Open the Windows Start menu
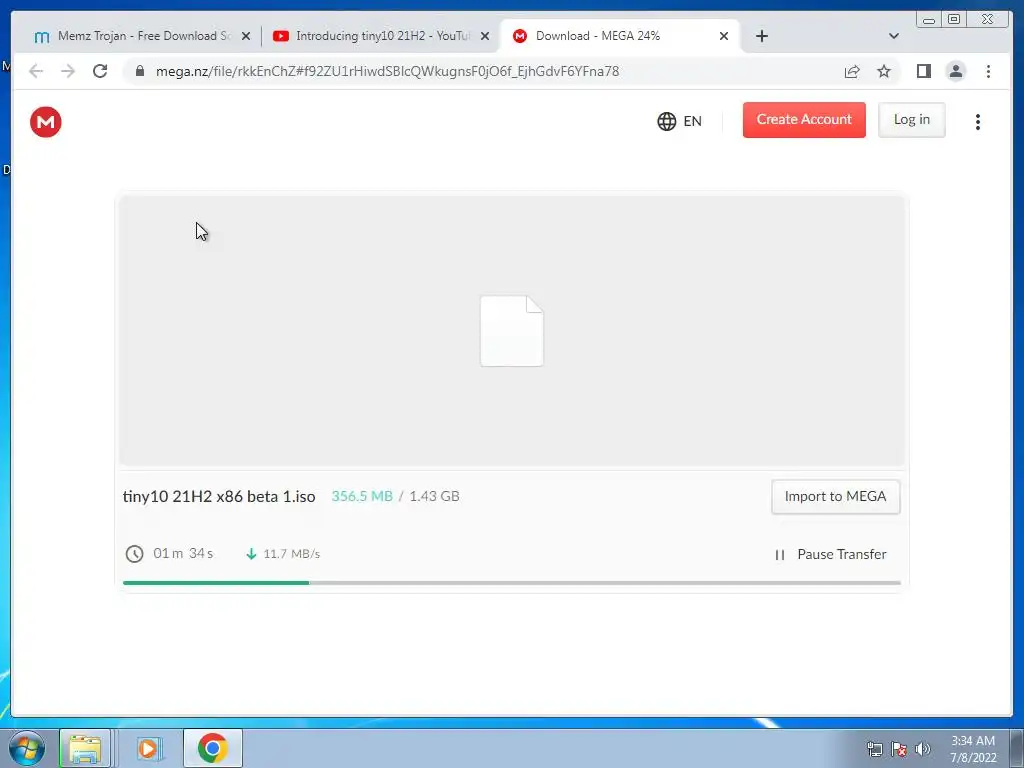 coord(27,748)
